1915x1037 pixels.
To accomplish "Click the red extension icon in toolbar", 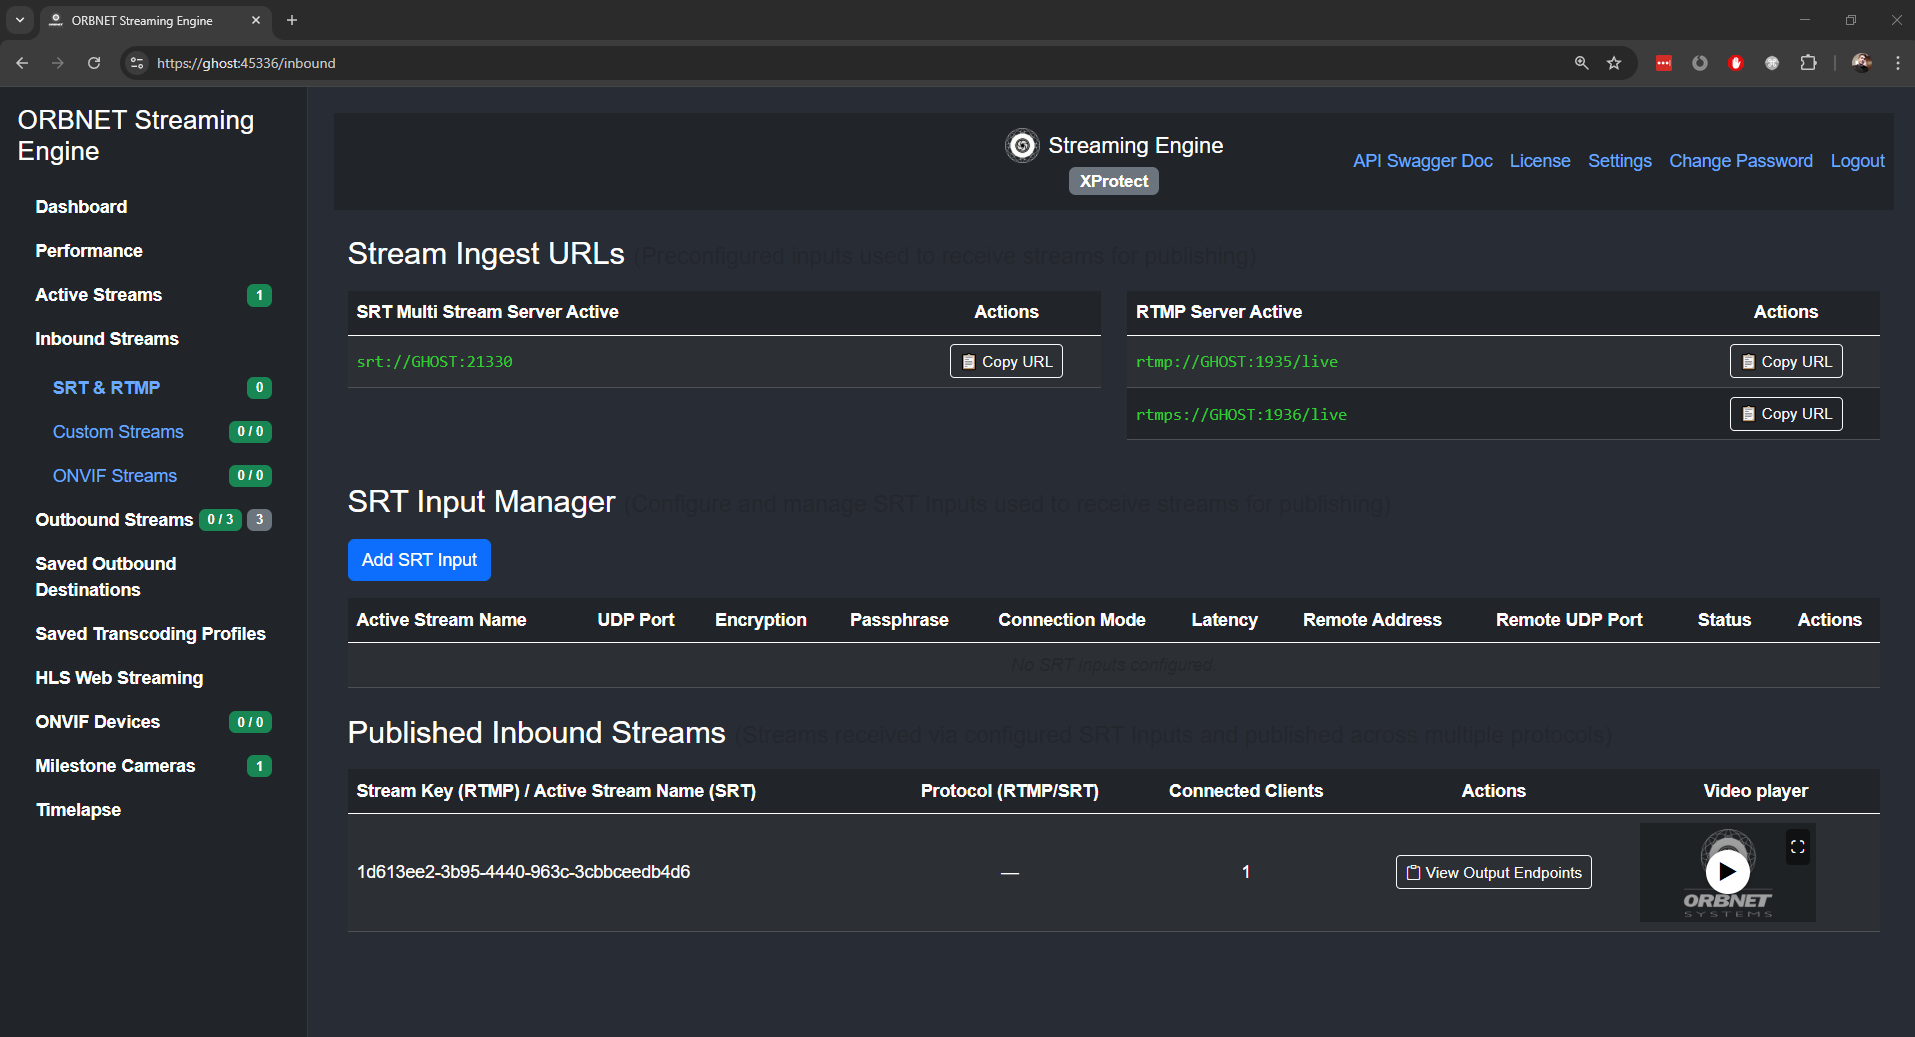I will pos(1664,63).
